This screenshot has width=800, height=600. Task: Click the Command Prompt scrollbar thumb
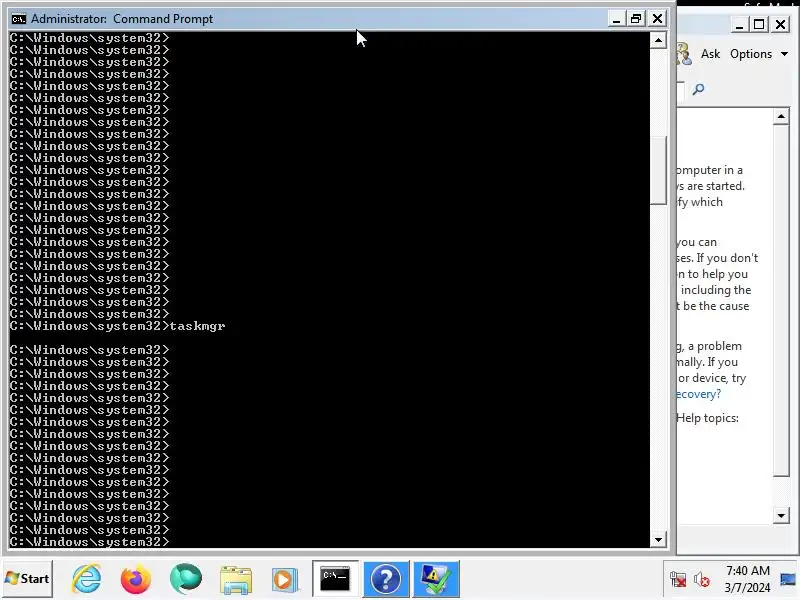click(659, 170)
